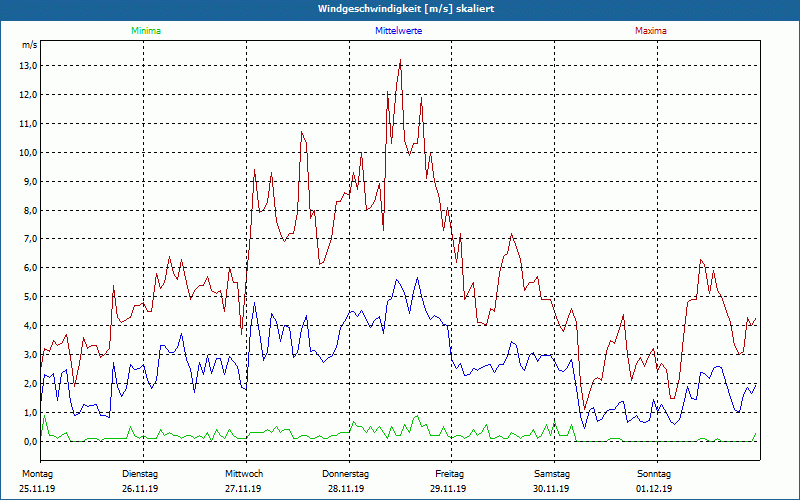Click the 'Freitag' day label
The width and height of the screenshot is (800, 500).
tap(449, 474)
